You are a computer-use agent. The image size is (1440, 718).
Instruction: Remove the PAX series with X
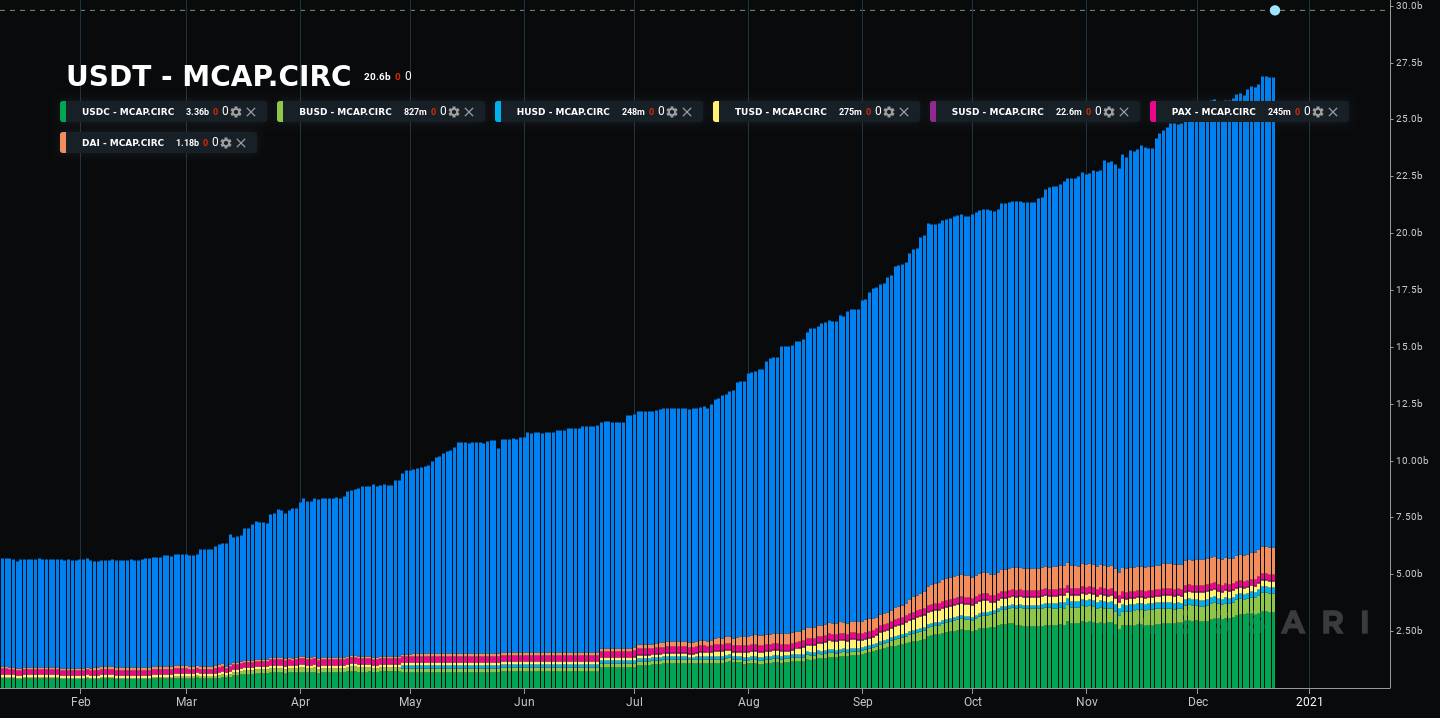(x=1333, y=112)
